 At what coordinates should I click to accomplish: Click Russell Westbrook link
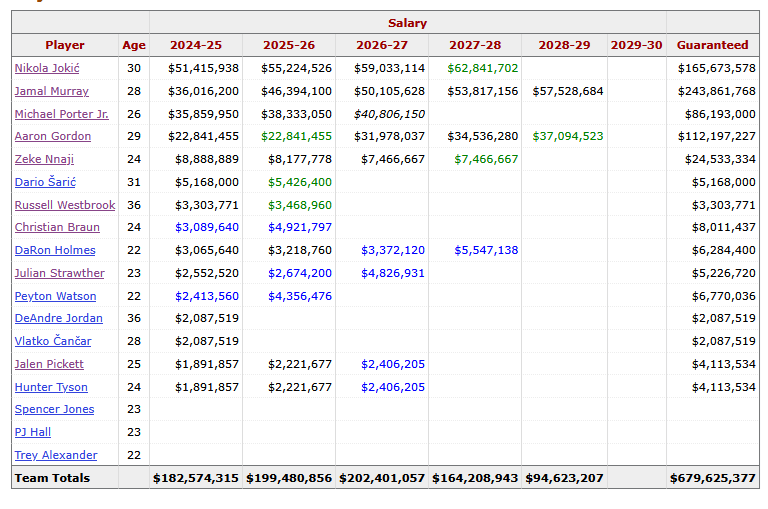point(65,205)
